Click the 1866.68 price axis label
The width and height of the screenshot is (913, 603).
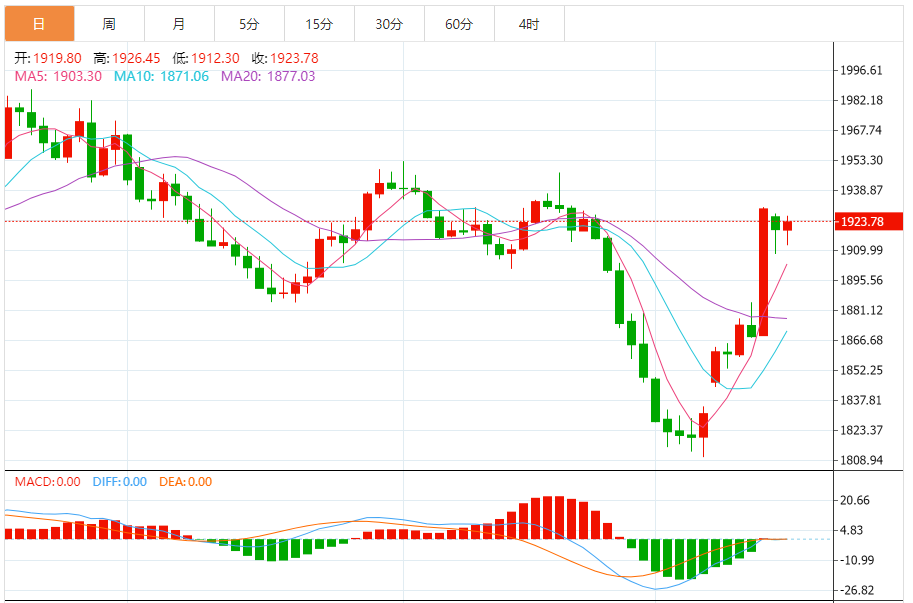point(861,340)
